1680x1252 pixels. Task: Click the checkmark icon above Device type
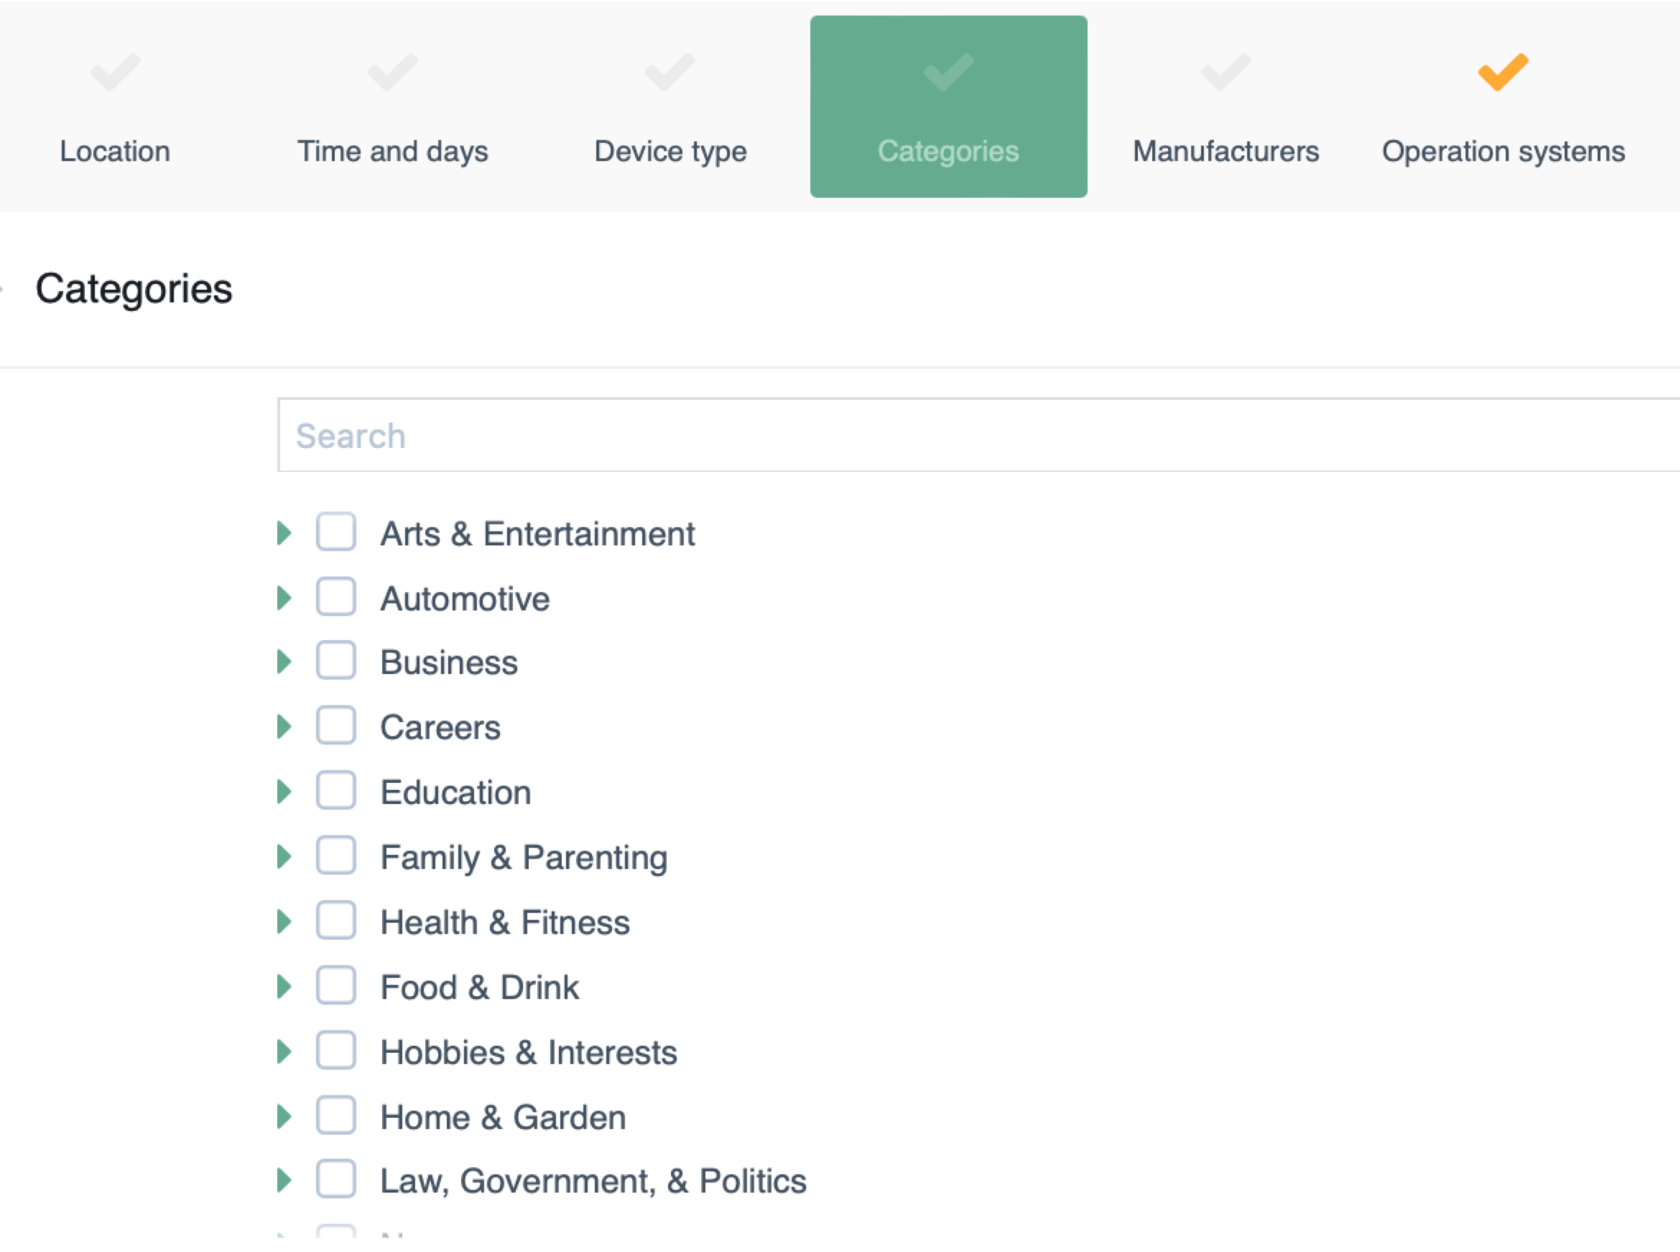pyautogui.click(x=670, y=72)
